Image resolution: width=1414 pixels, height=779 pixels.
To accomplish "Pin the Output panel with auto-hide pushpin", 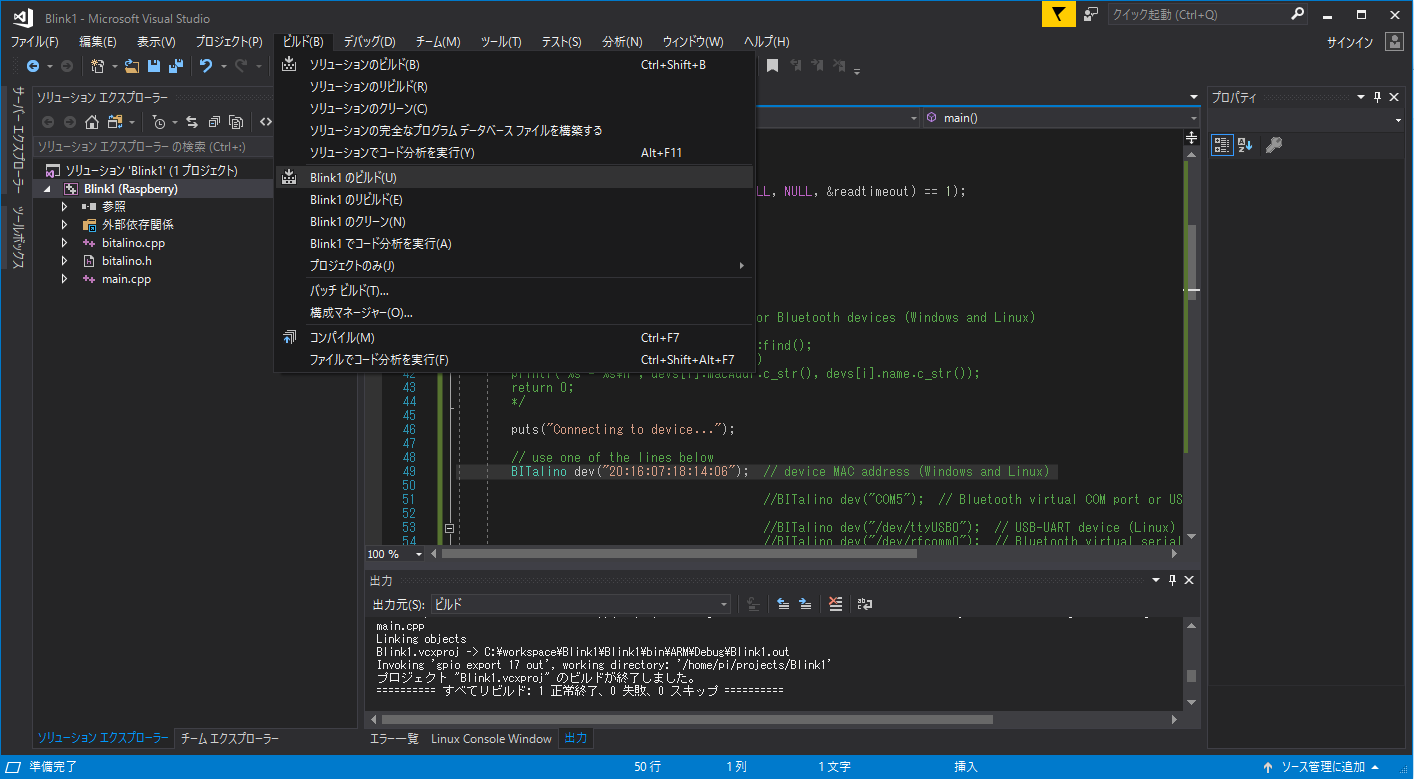I will [x=1172, y=580].
